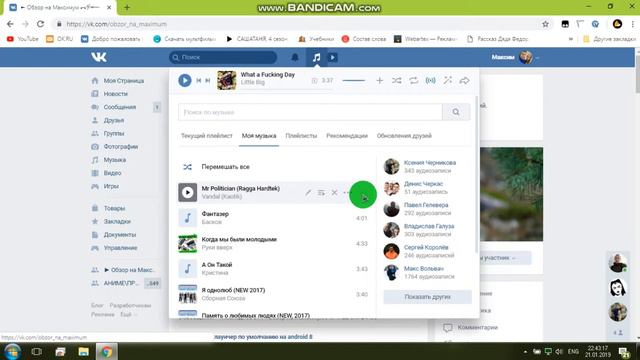Expand the hidden bookmarks chevron
The height and width of the screenshot is (360, 640).
[x=571, y=39]
